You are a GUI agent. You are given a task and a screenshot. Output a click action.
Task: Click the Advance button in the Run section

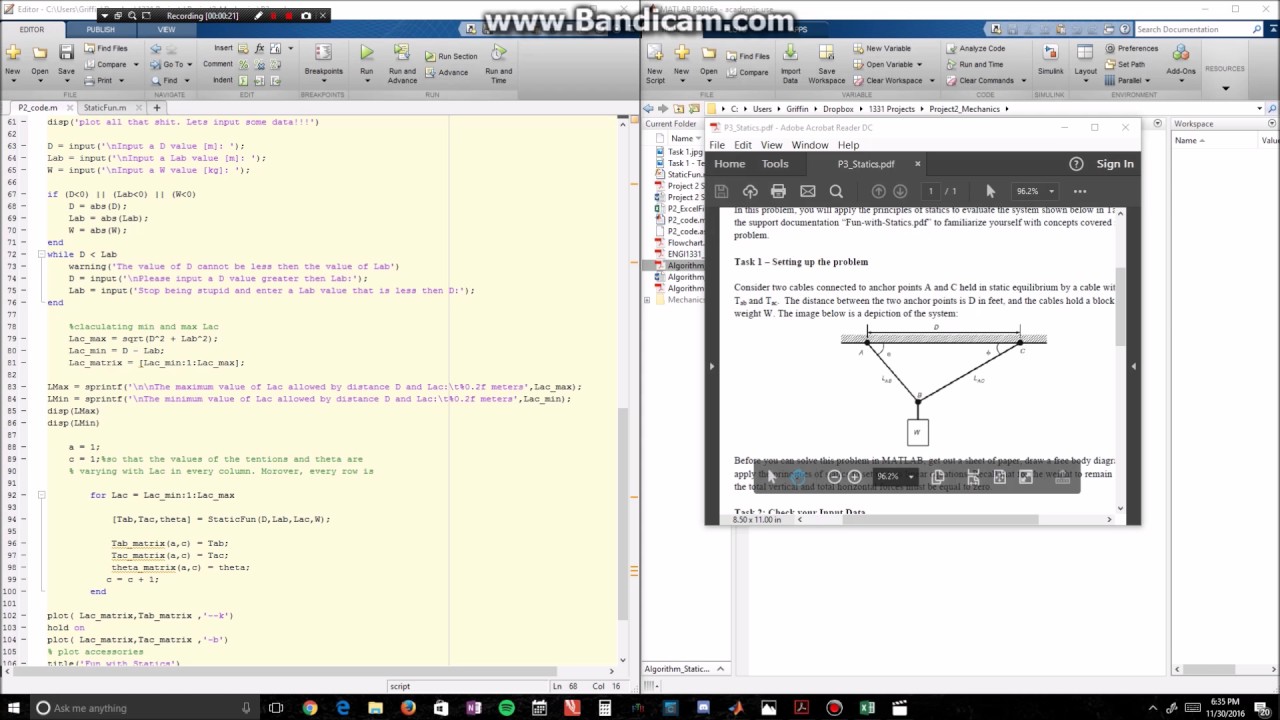pyautogui.click(x=446, y=72)
